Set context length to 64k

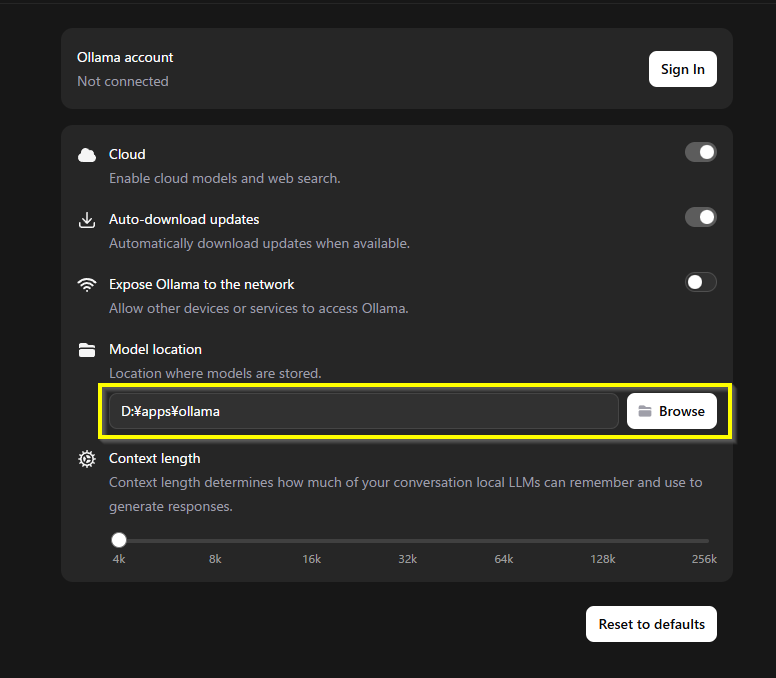504,541
